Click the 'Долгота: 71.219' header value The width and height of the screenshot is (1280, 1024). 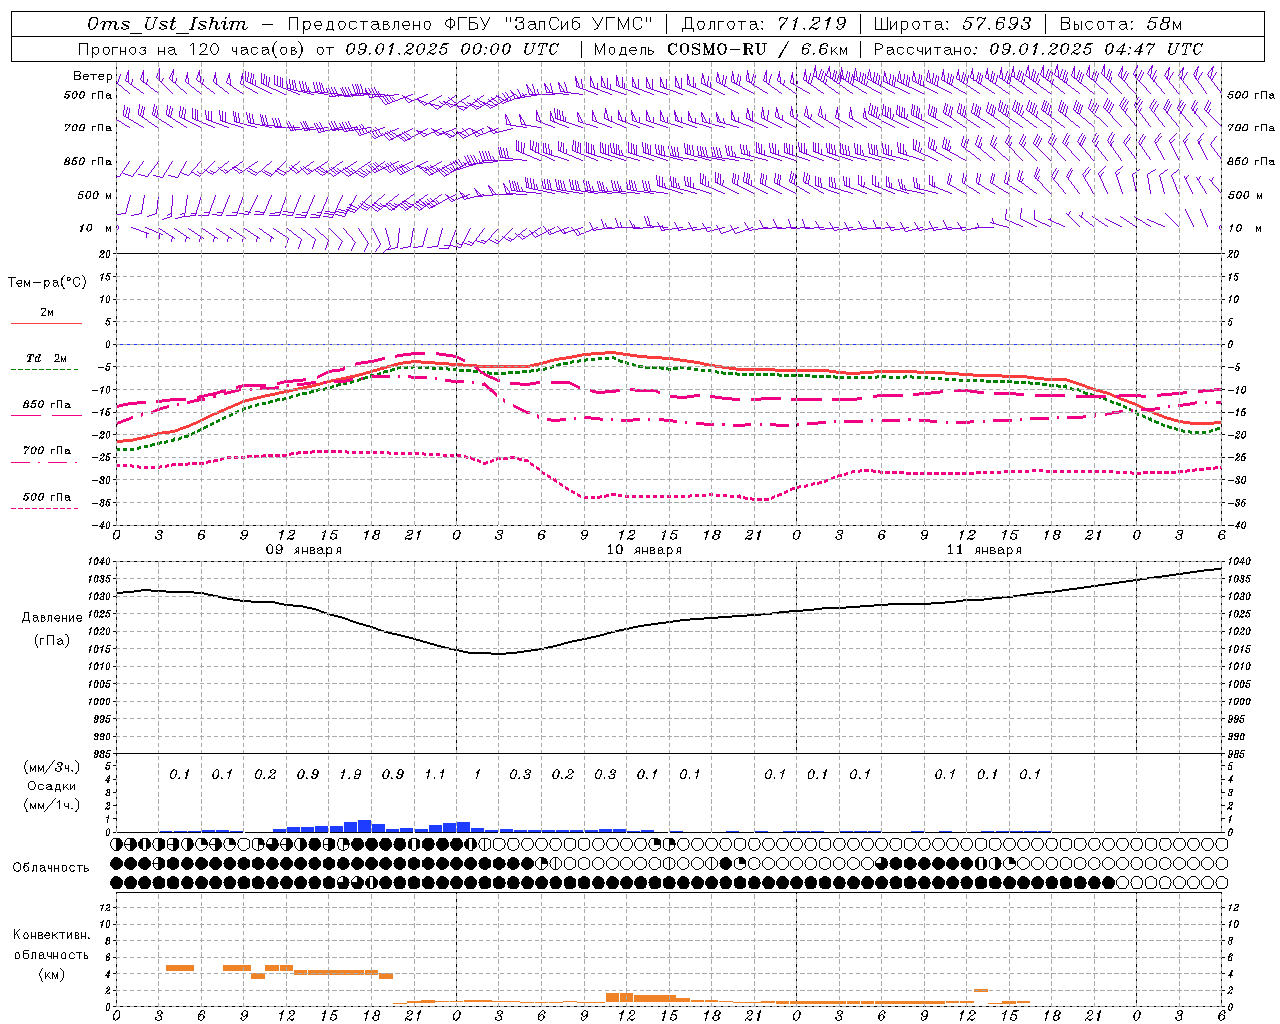pos(764,24)
